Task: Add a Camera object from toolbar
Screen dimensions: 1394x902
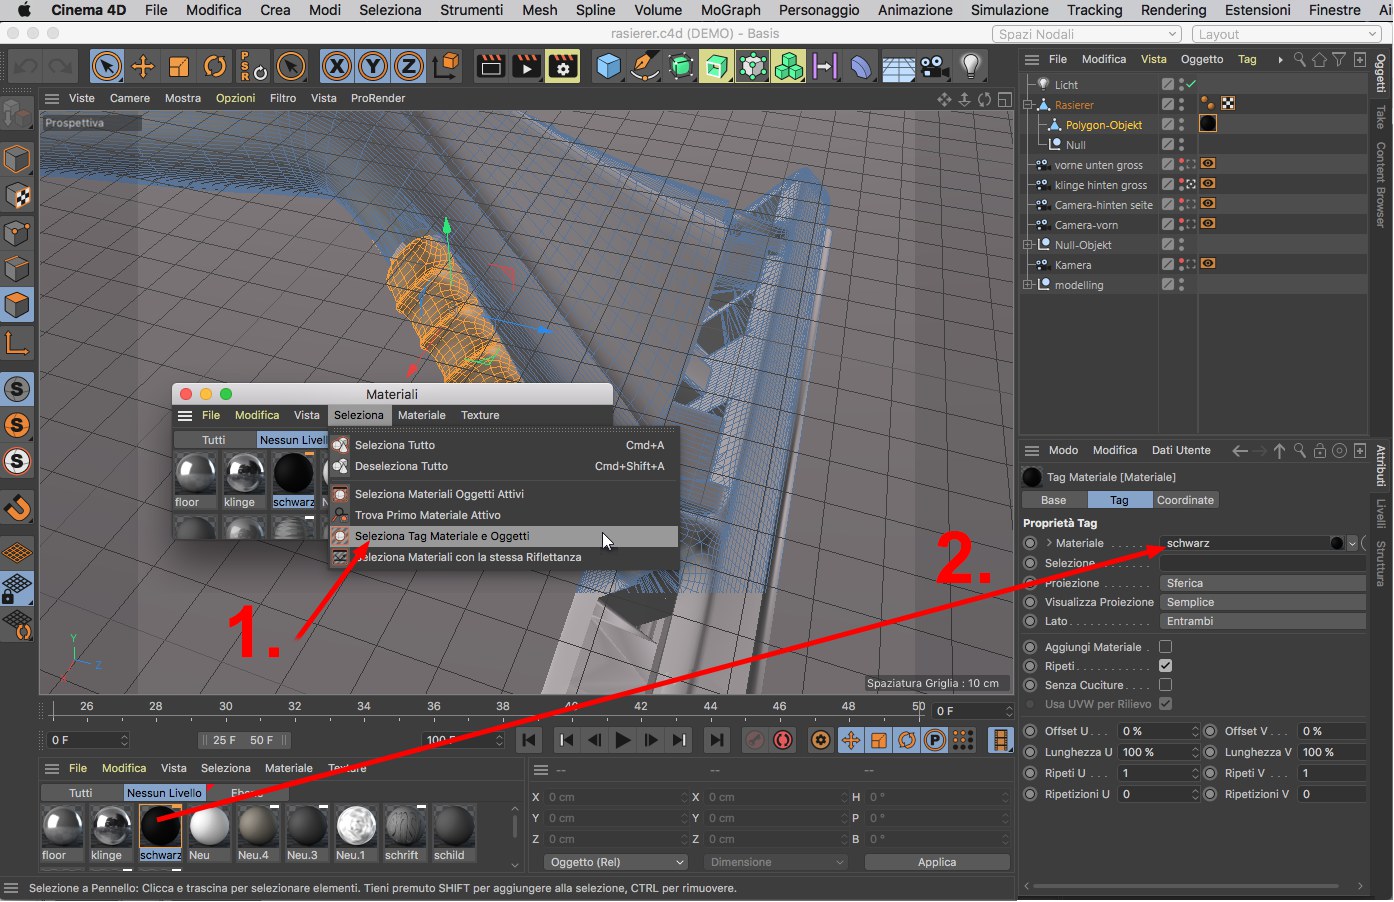Action: 933,67
